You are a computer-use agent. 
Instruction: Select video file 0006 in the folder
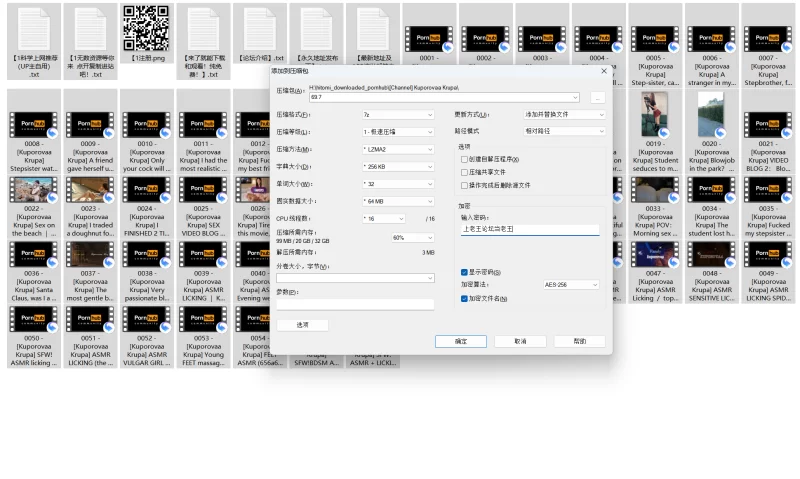[x=712, y=45]
